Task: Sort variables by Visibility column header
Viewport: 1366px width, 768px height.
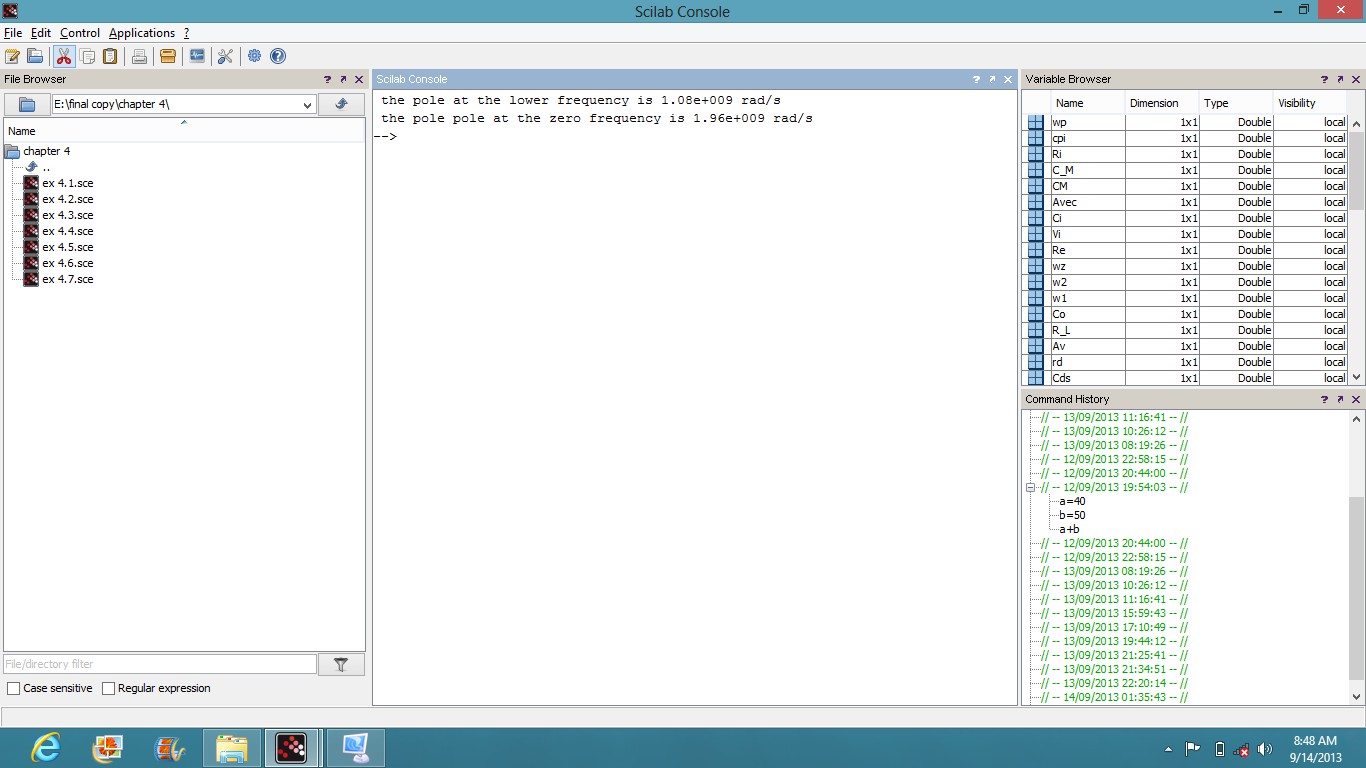Action: (x=1310, y=103)
